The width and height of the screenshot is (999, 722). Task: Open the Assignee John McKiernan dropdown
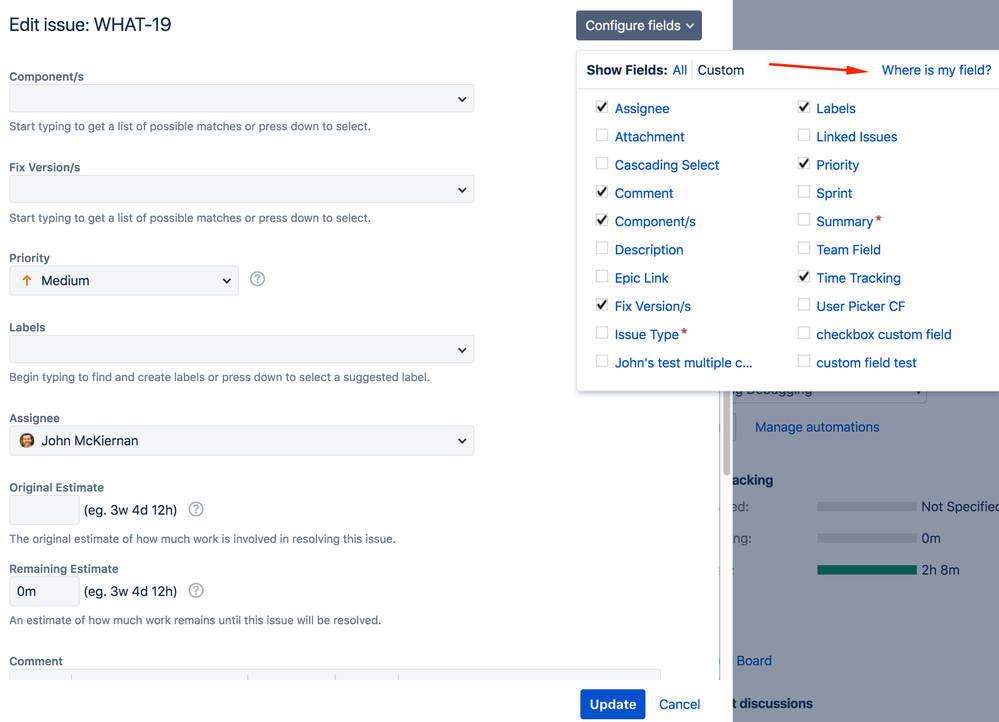[241, 440]
